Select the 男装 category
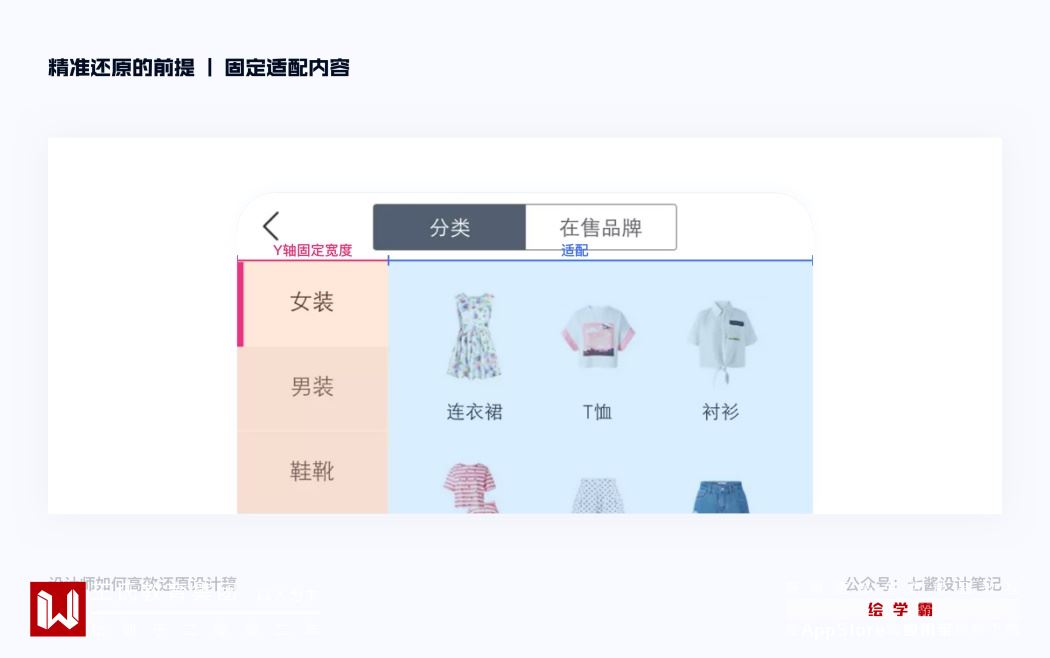Screen dimensions: 1050x658 click(x=313, y=389)
